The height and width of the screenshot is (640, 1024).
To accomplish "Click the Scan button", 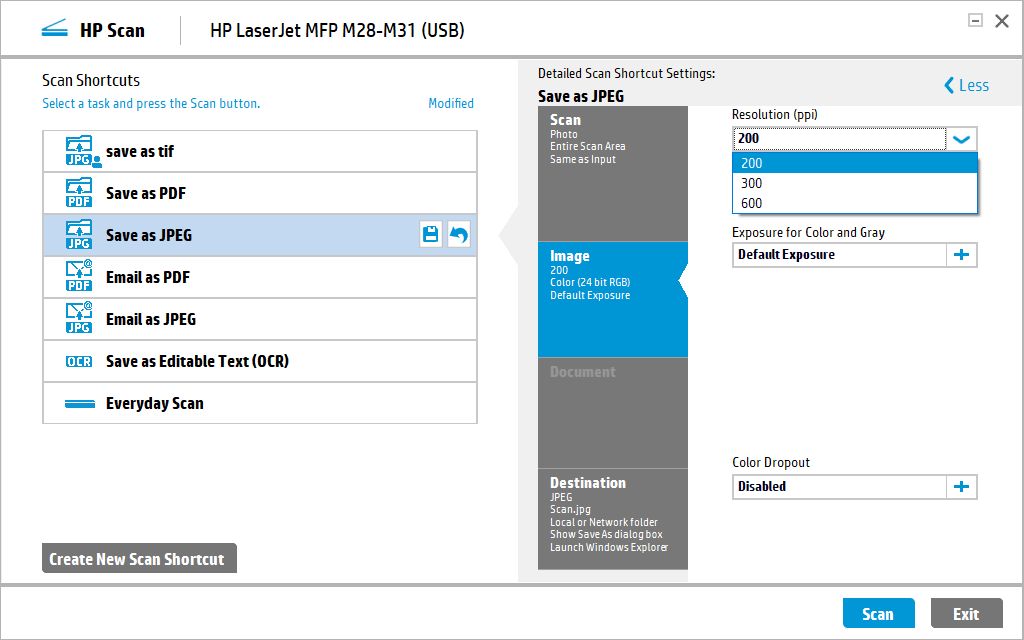I will coord(878,613).
